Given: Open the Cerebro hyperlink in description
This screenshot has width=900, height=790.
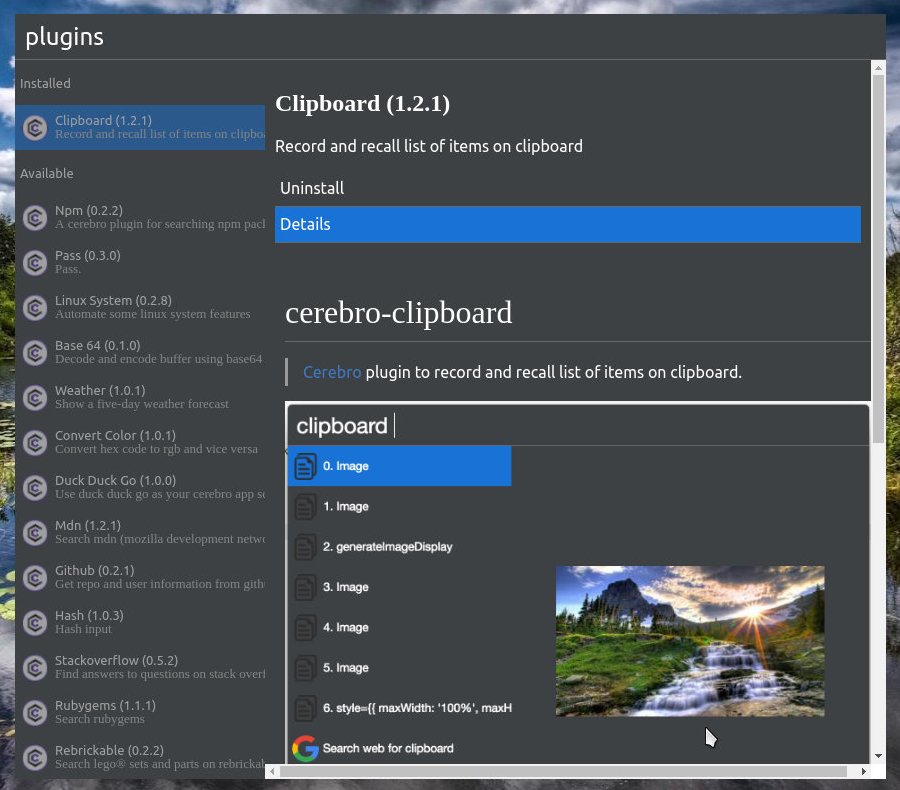Looking at the screenshot, I should (332, 372).
